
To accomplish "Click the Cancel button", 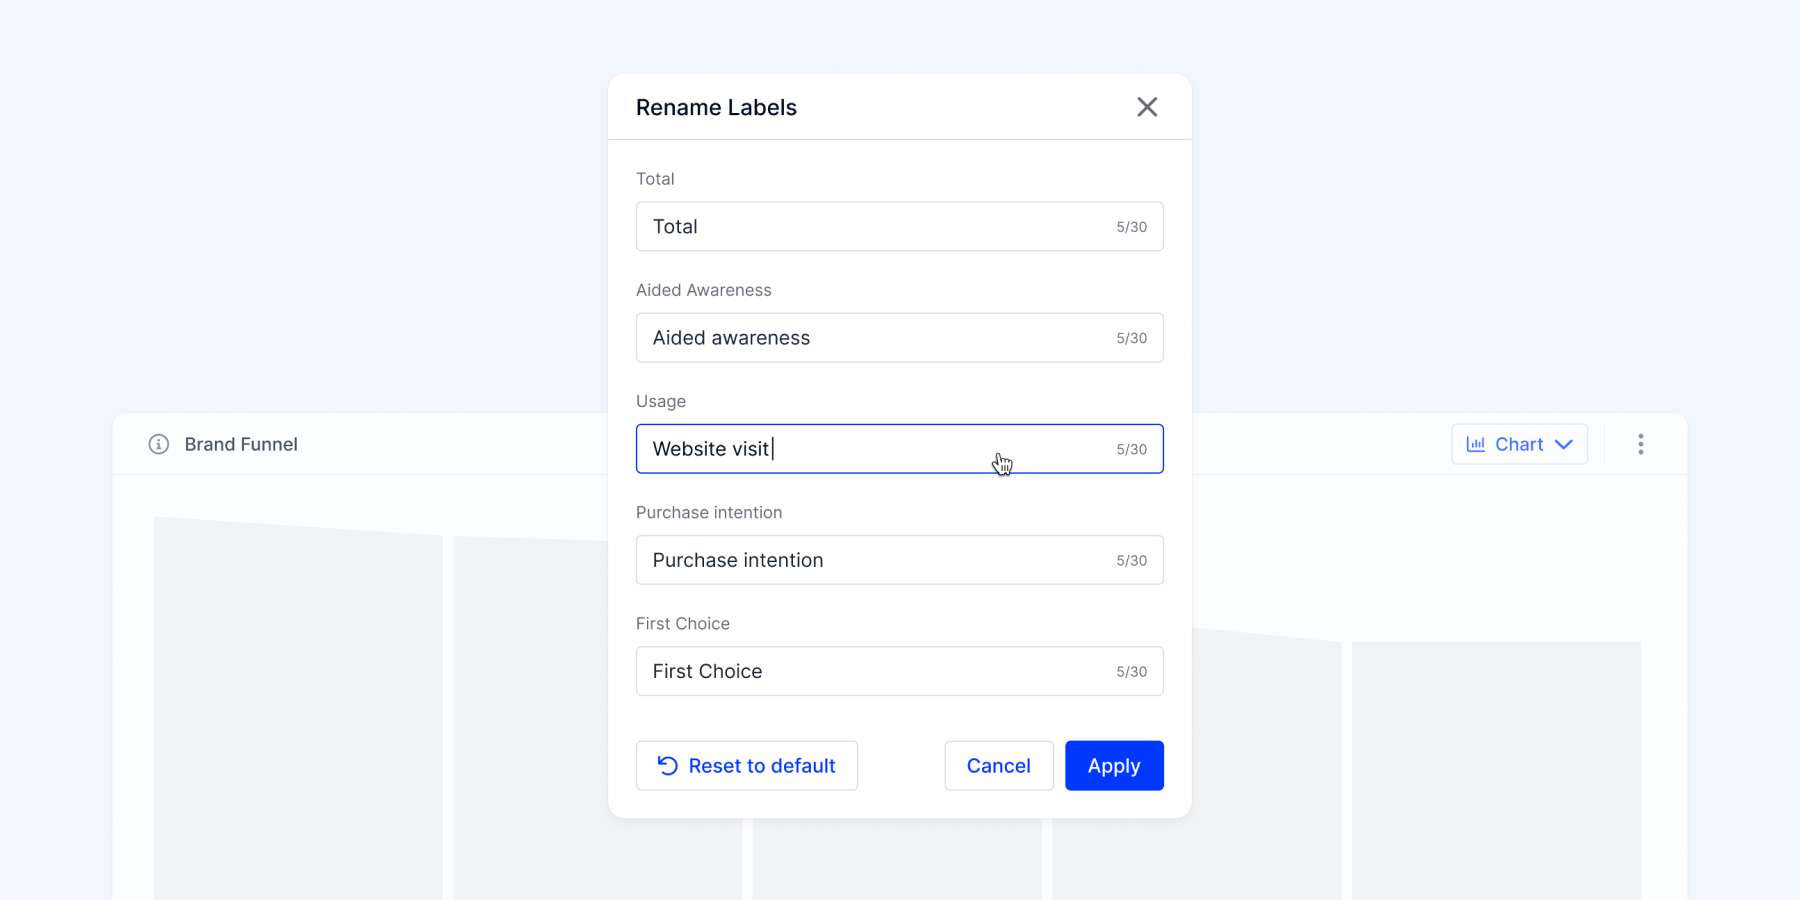I will point(998,765).
